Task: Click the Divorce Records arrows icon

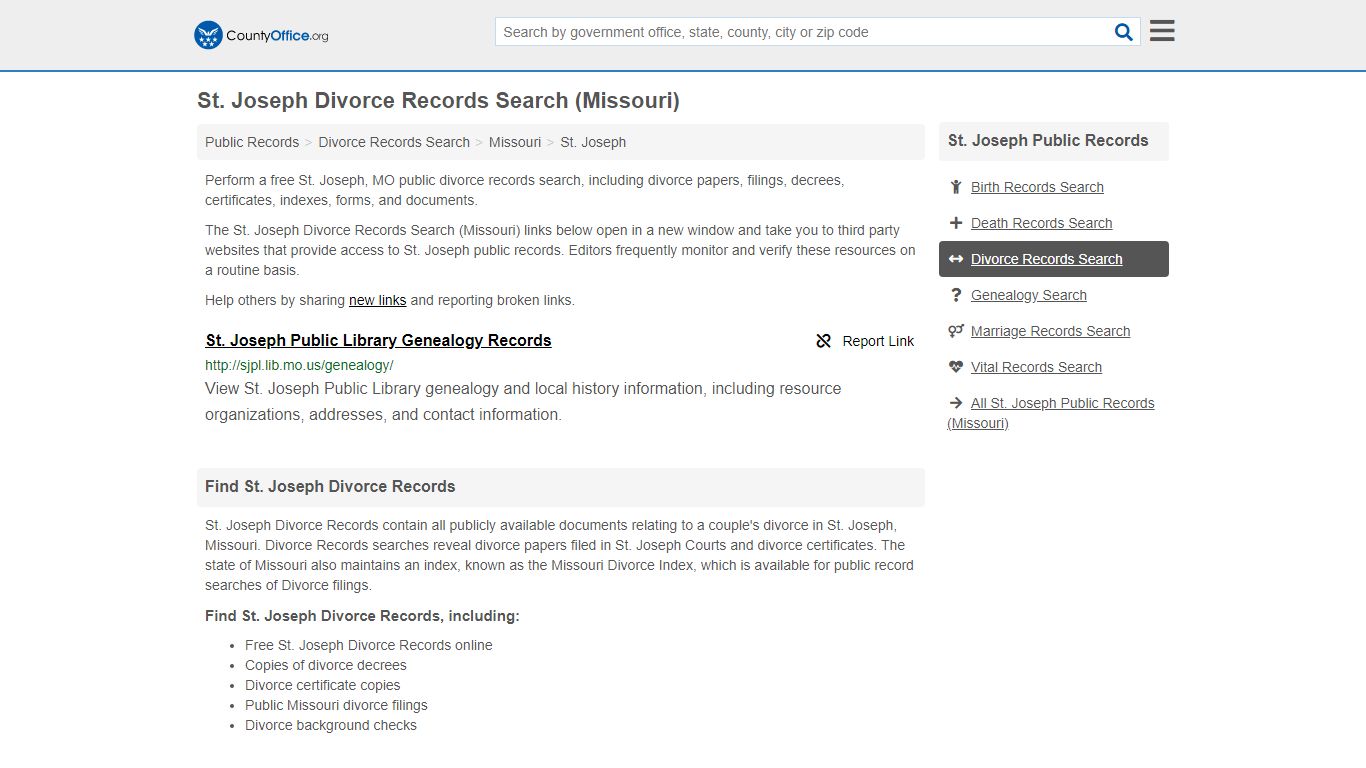Action: [x=956, y=259]
